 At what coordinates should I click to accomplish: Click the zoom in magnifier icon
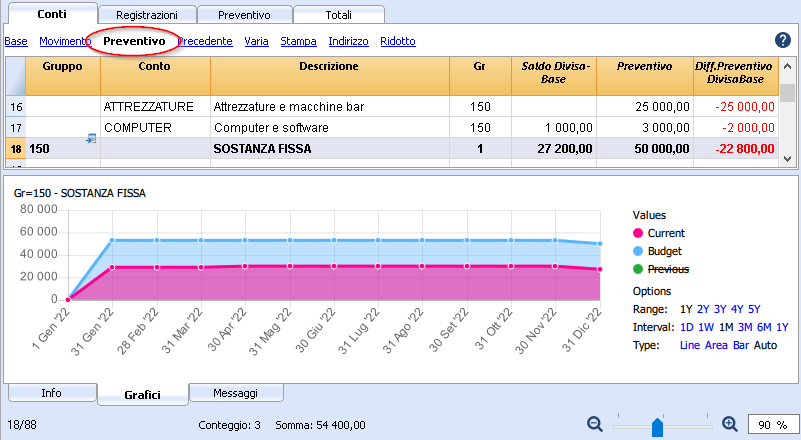tap(730, 424)
